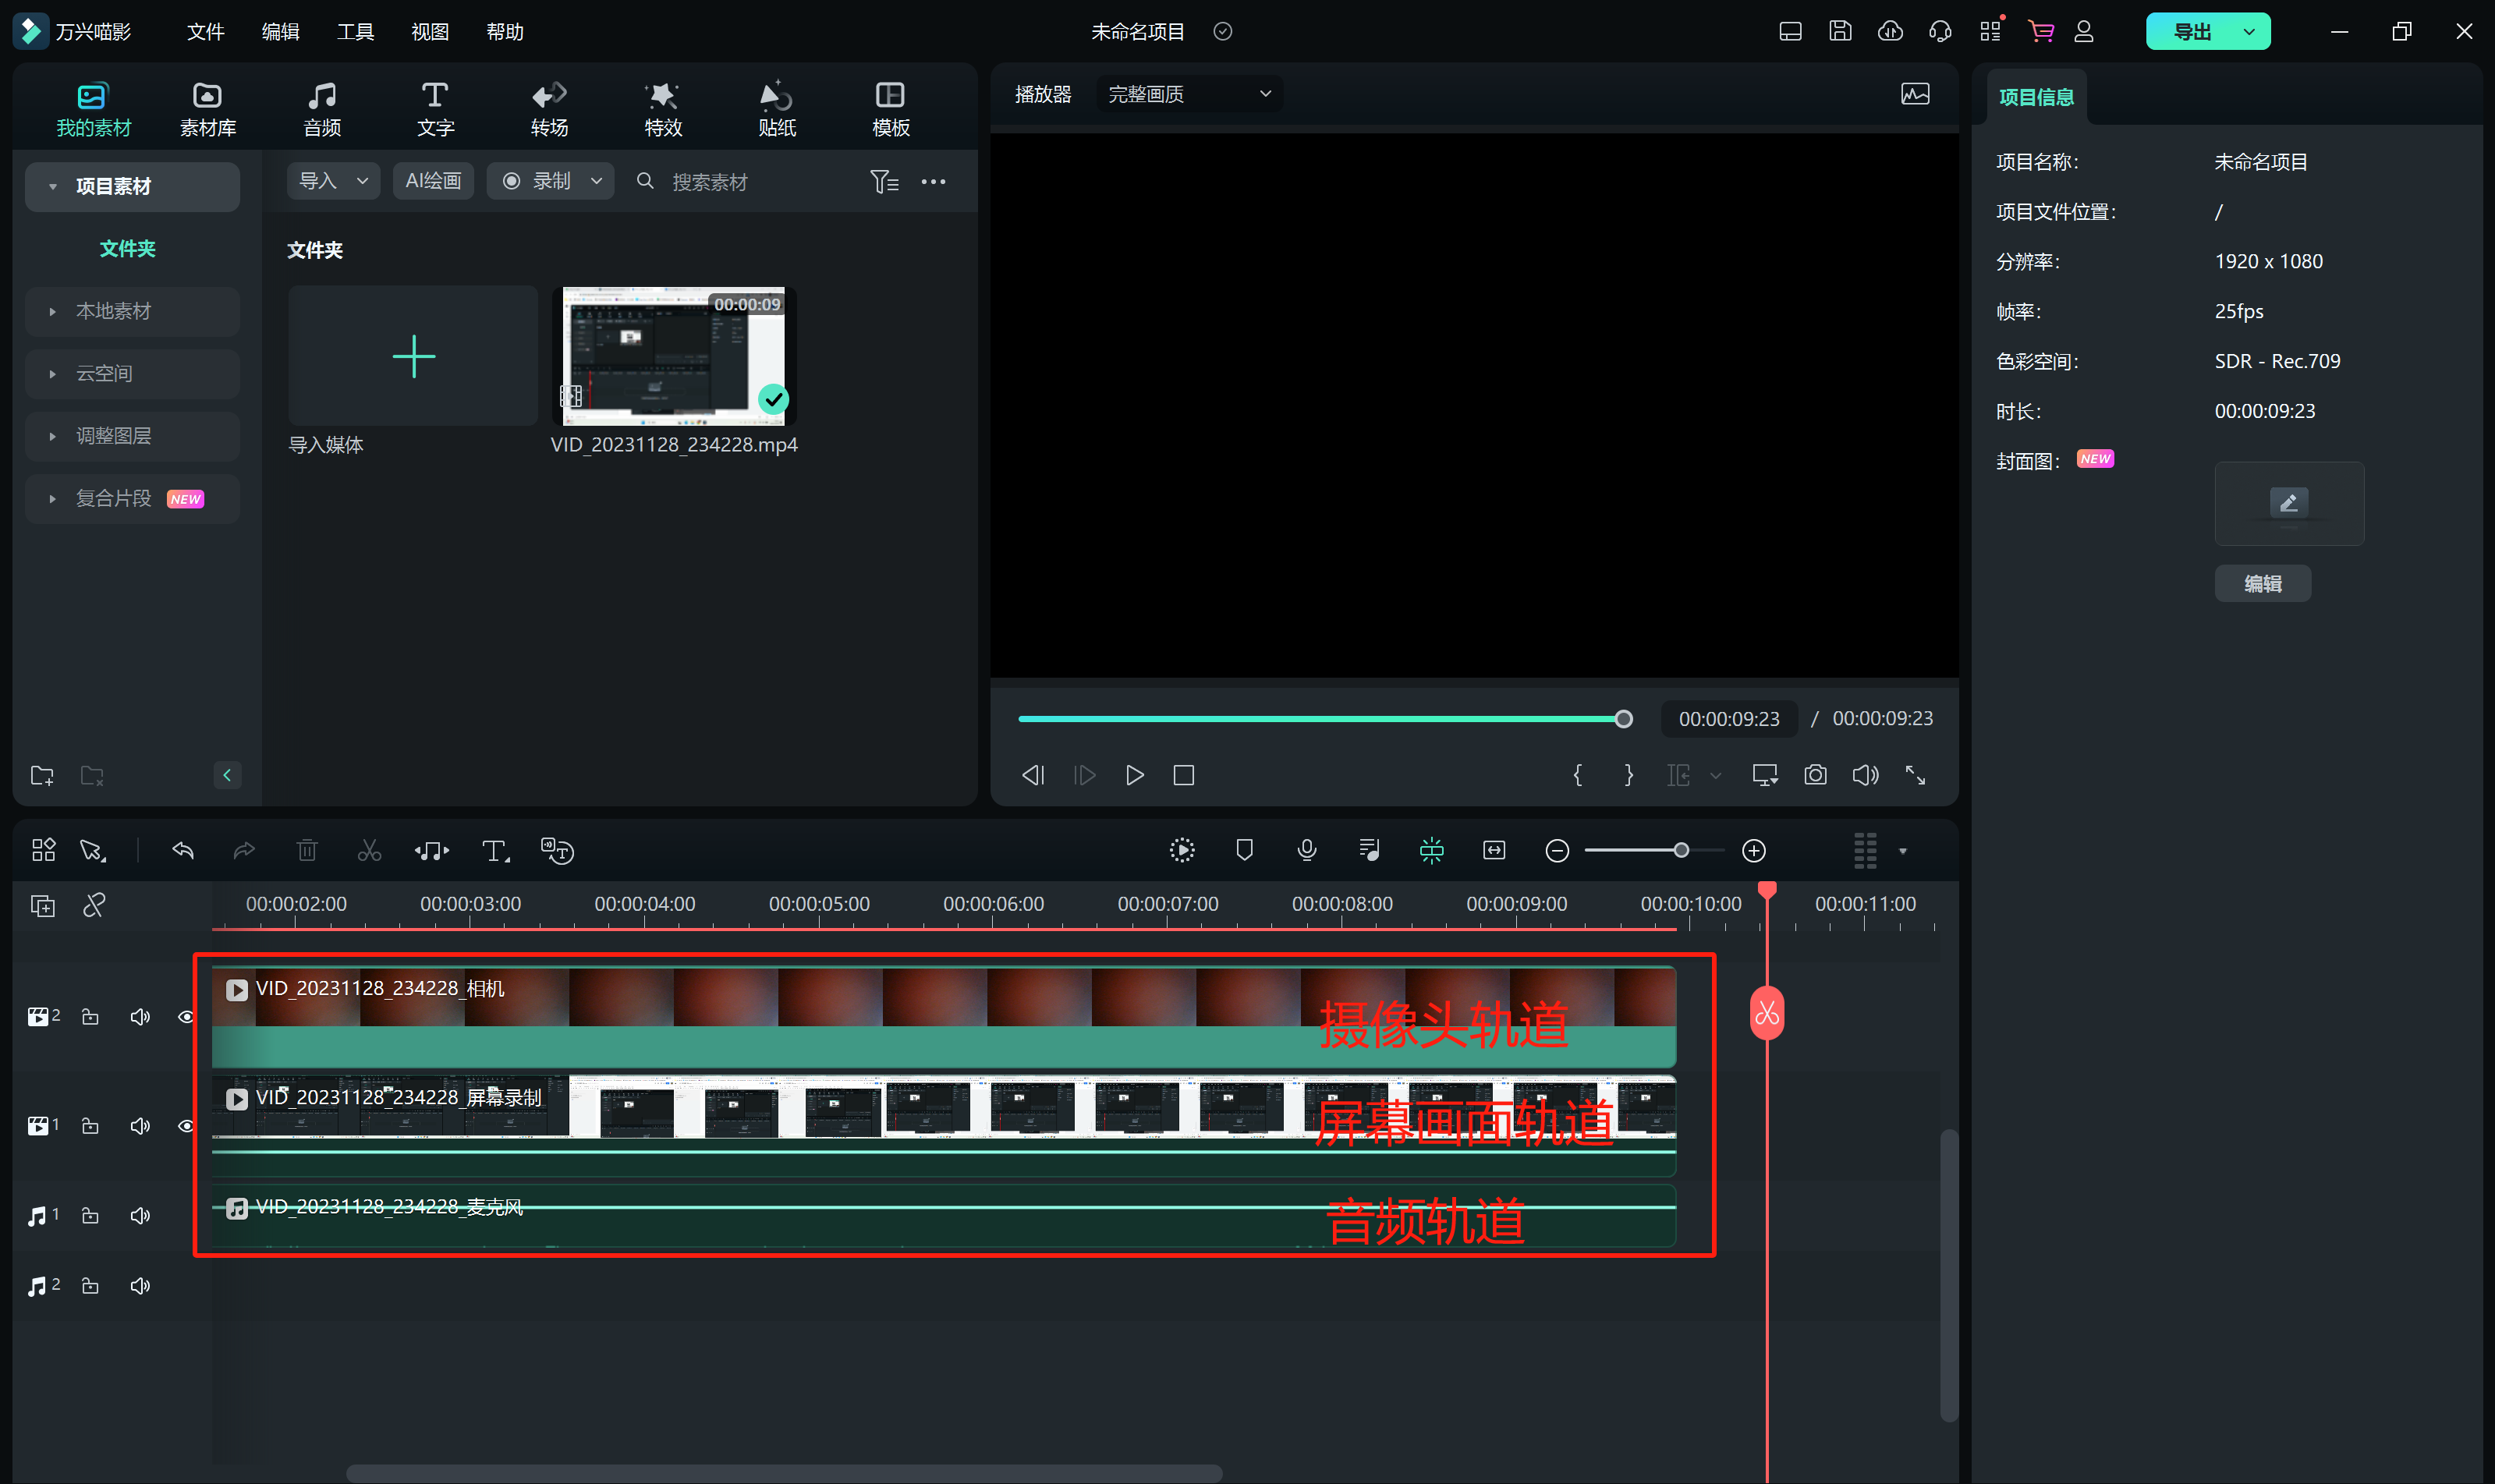Click the scissors split icon in timeline toolbar
The width and height of the screenshot is (2495, 1484).
369,851
